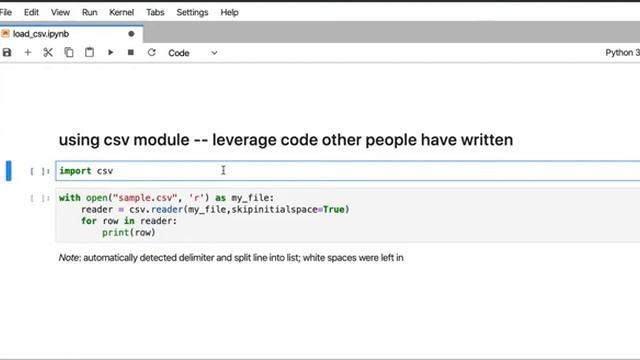This screenshot has height=360, width=640.
Task: Open the Kernel menu
Action: [121, 12]
